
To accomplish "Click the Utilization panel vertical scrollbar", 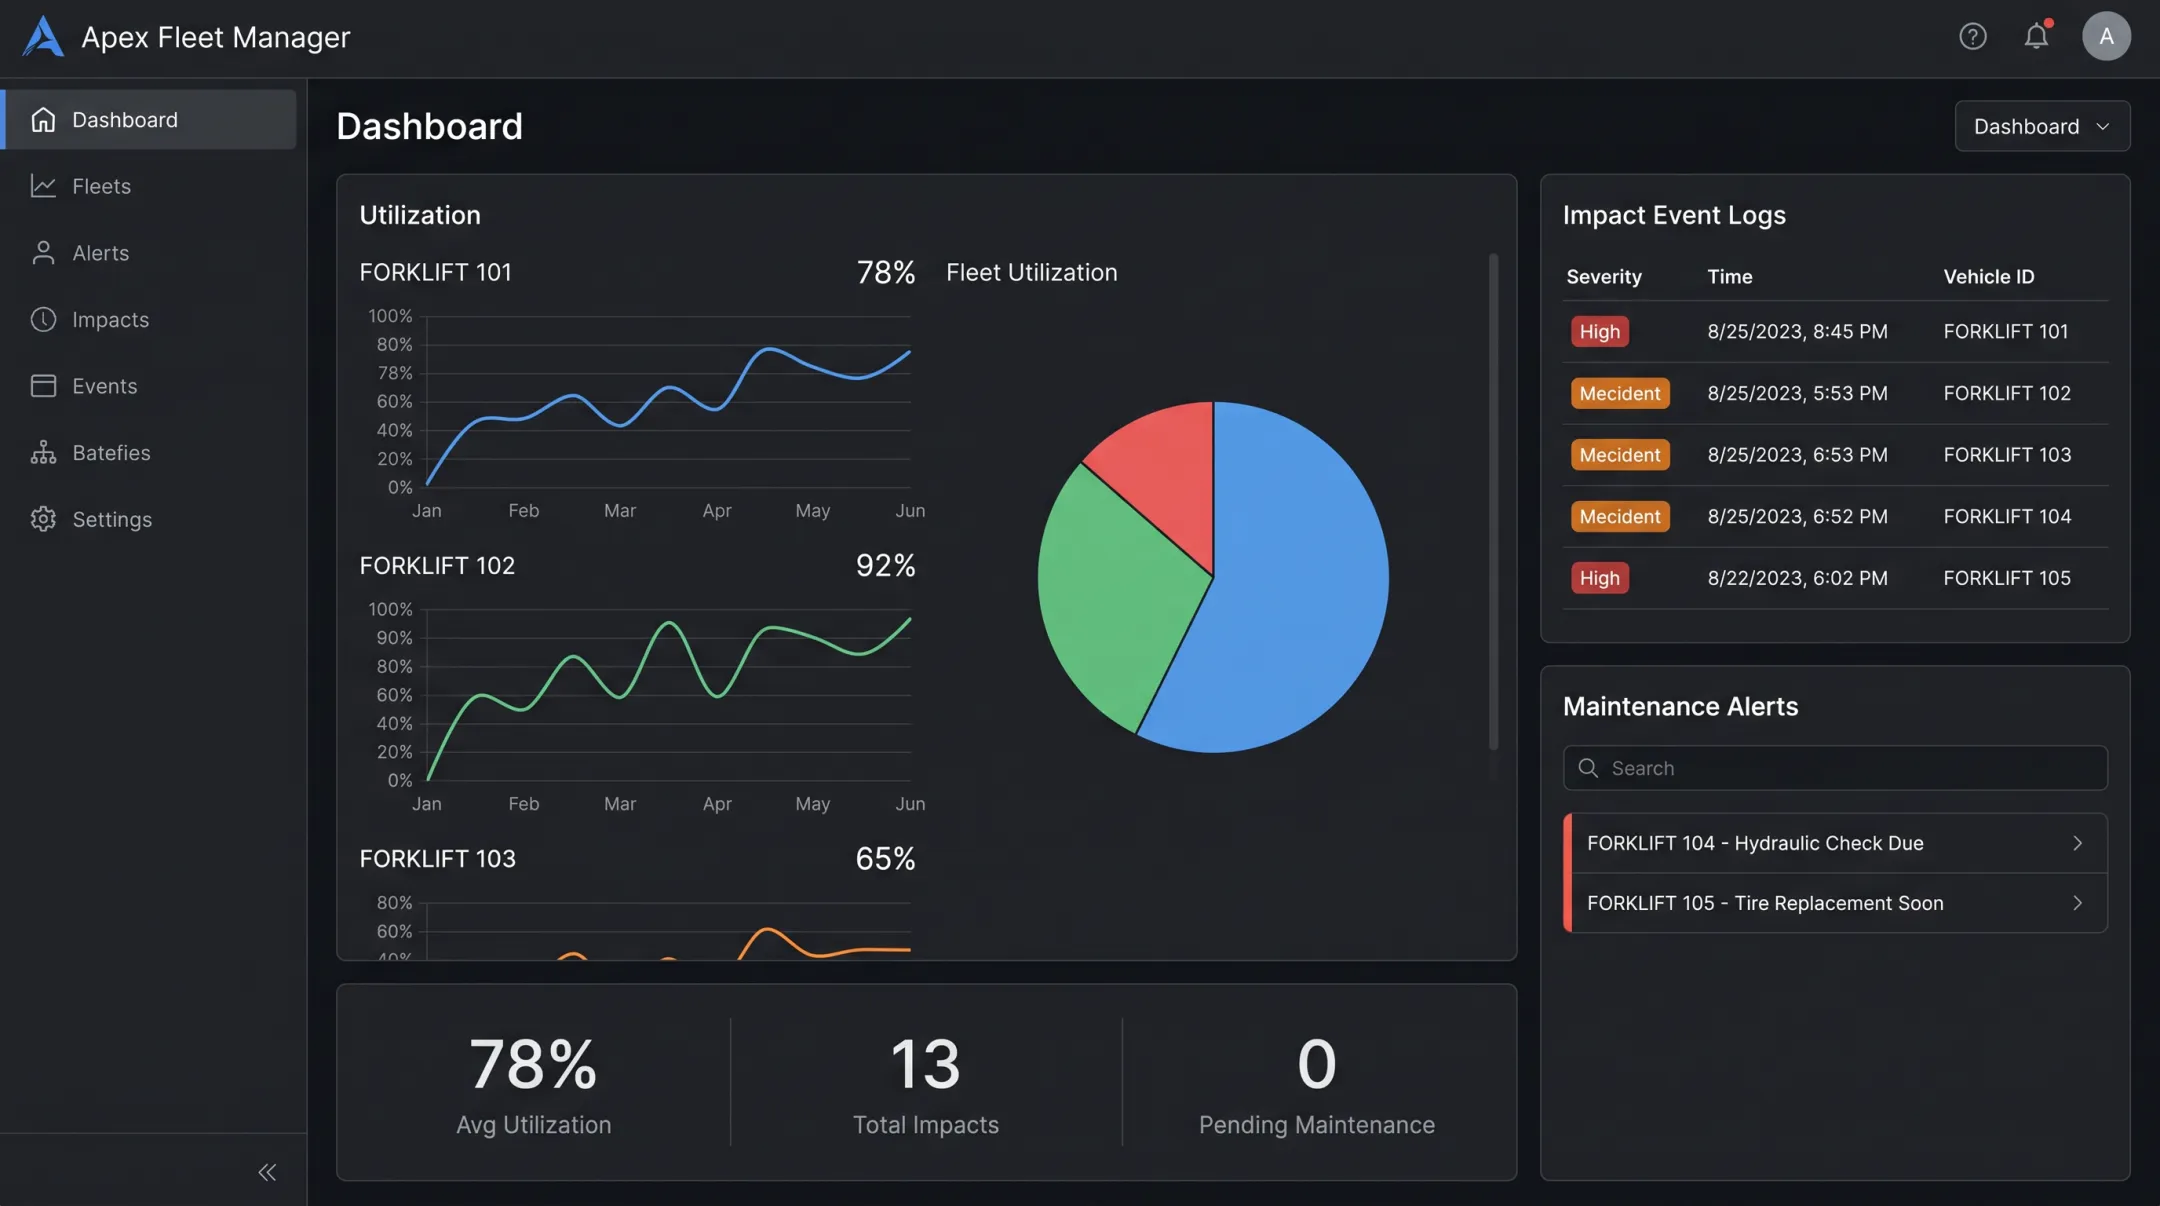I will (x=1493, y=501).
